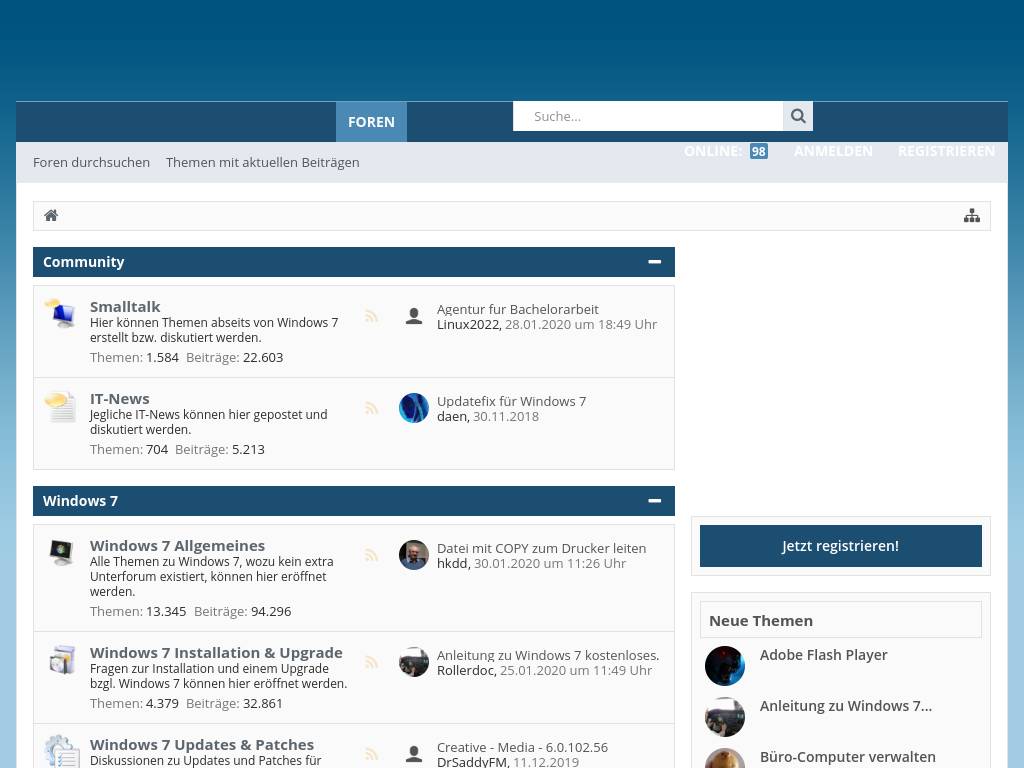1024x768 pixels.
Task: Open the sitemap icon in breadcrumb bar
Action: tap(971, 216)
